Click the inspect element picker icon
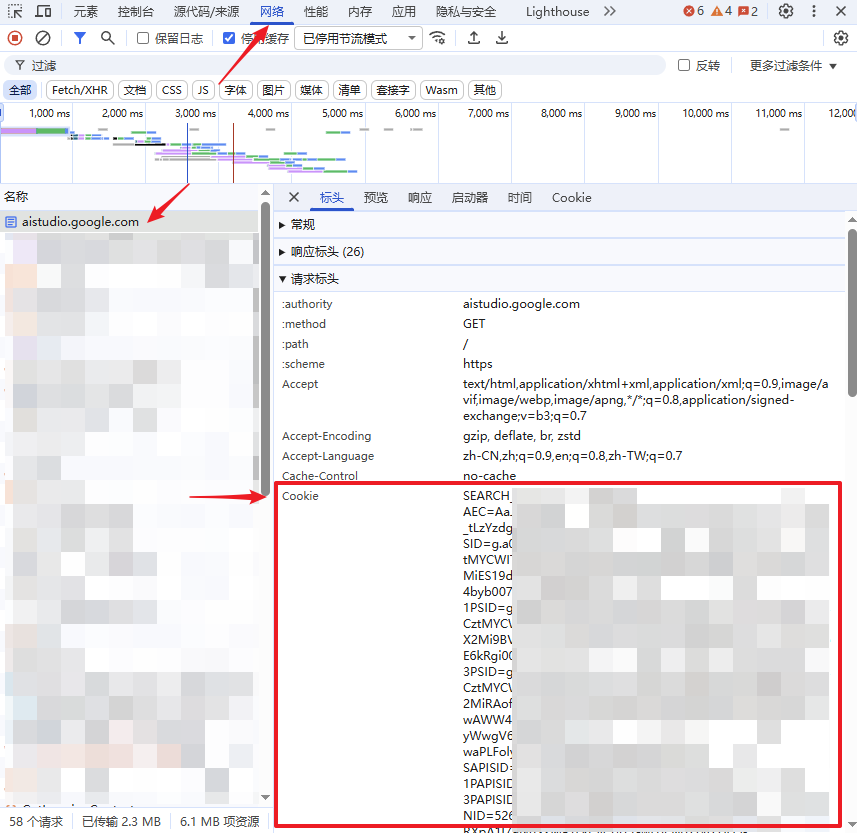This screenshot has width=857, height=833. pyautogui.click(x=15, y=12)
